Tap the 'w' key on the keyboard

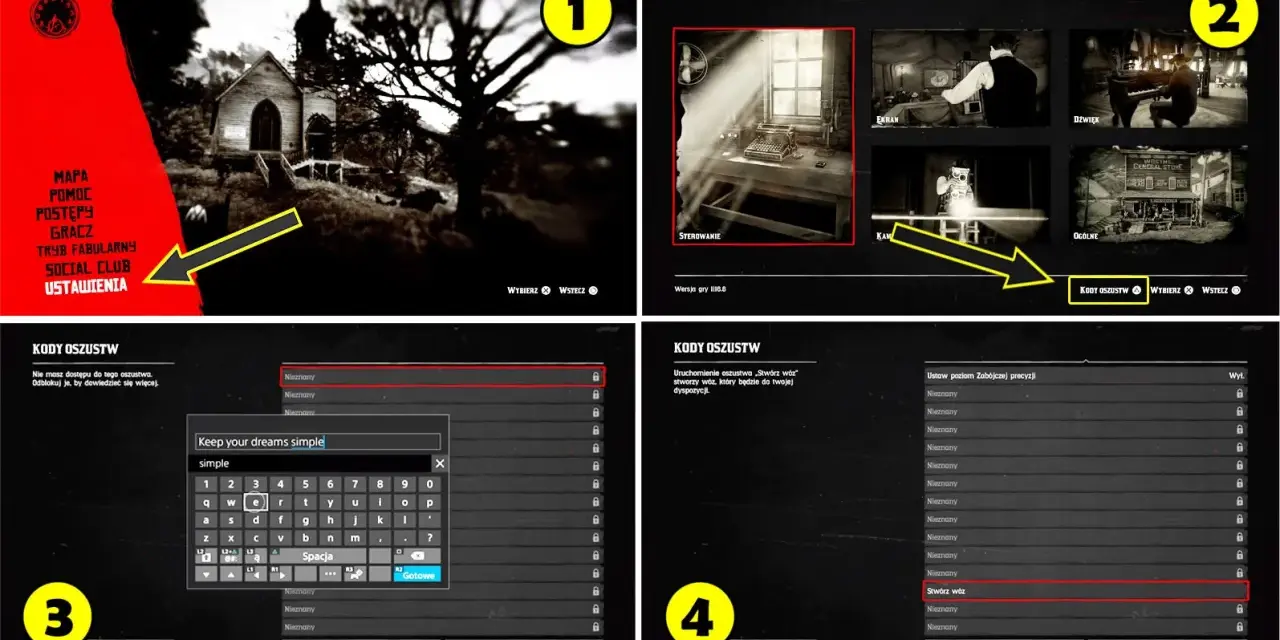[231, 502]
